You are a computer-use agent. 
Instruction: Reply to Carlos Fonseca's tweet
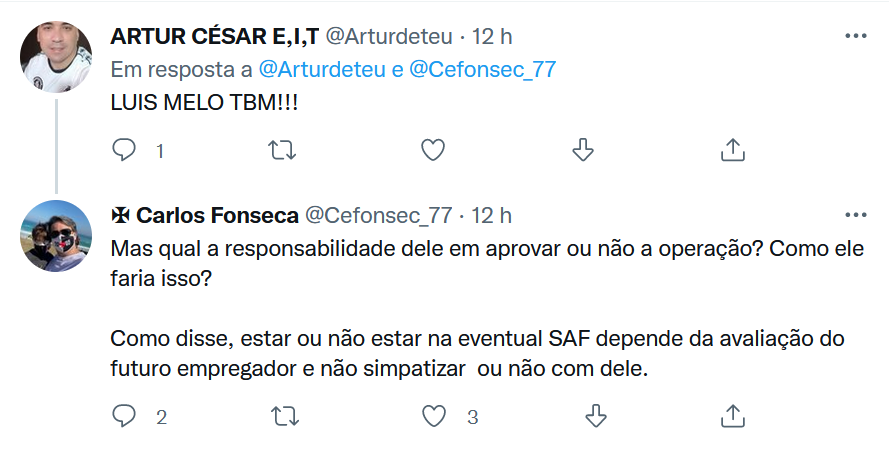click(x=124, y=415)
